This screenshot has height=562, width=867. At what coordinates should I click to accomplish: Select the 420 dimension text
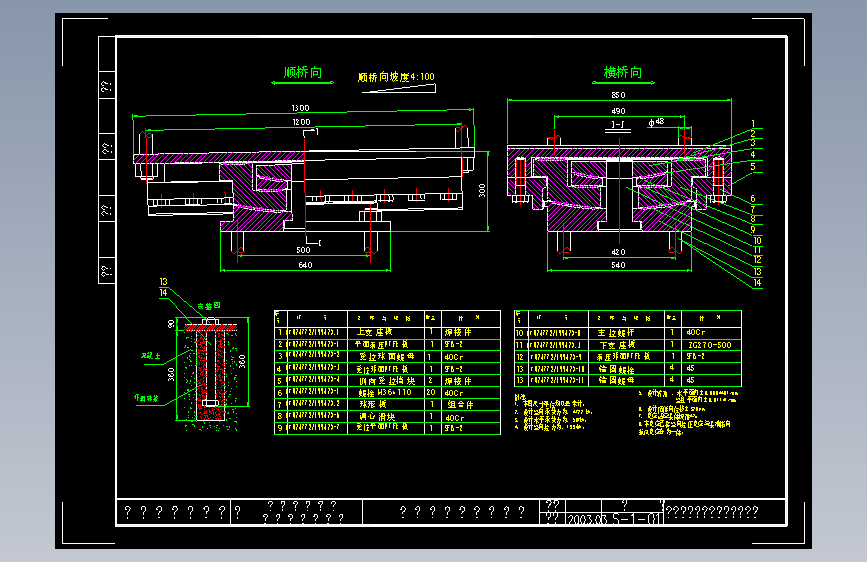pos(618,252)
